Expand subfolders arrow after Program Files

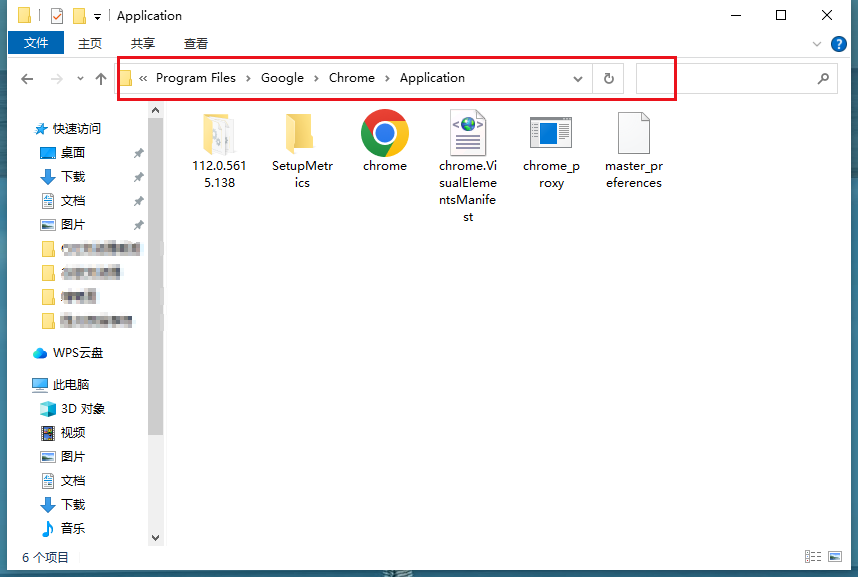click(248, 79)
